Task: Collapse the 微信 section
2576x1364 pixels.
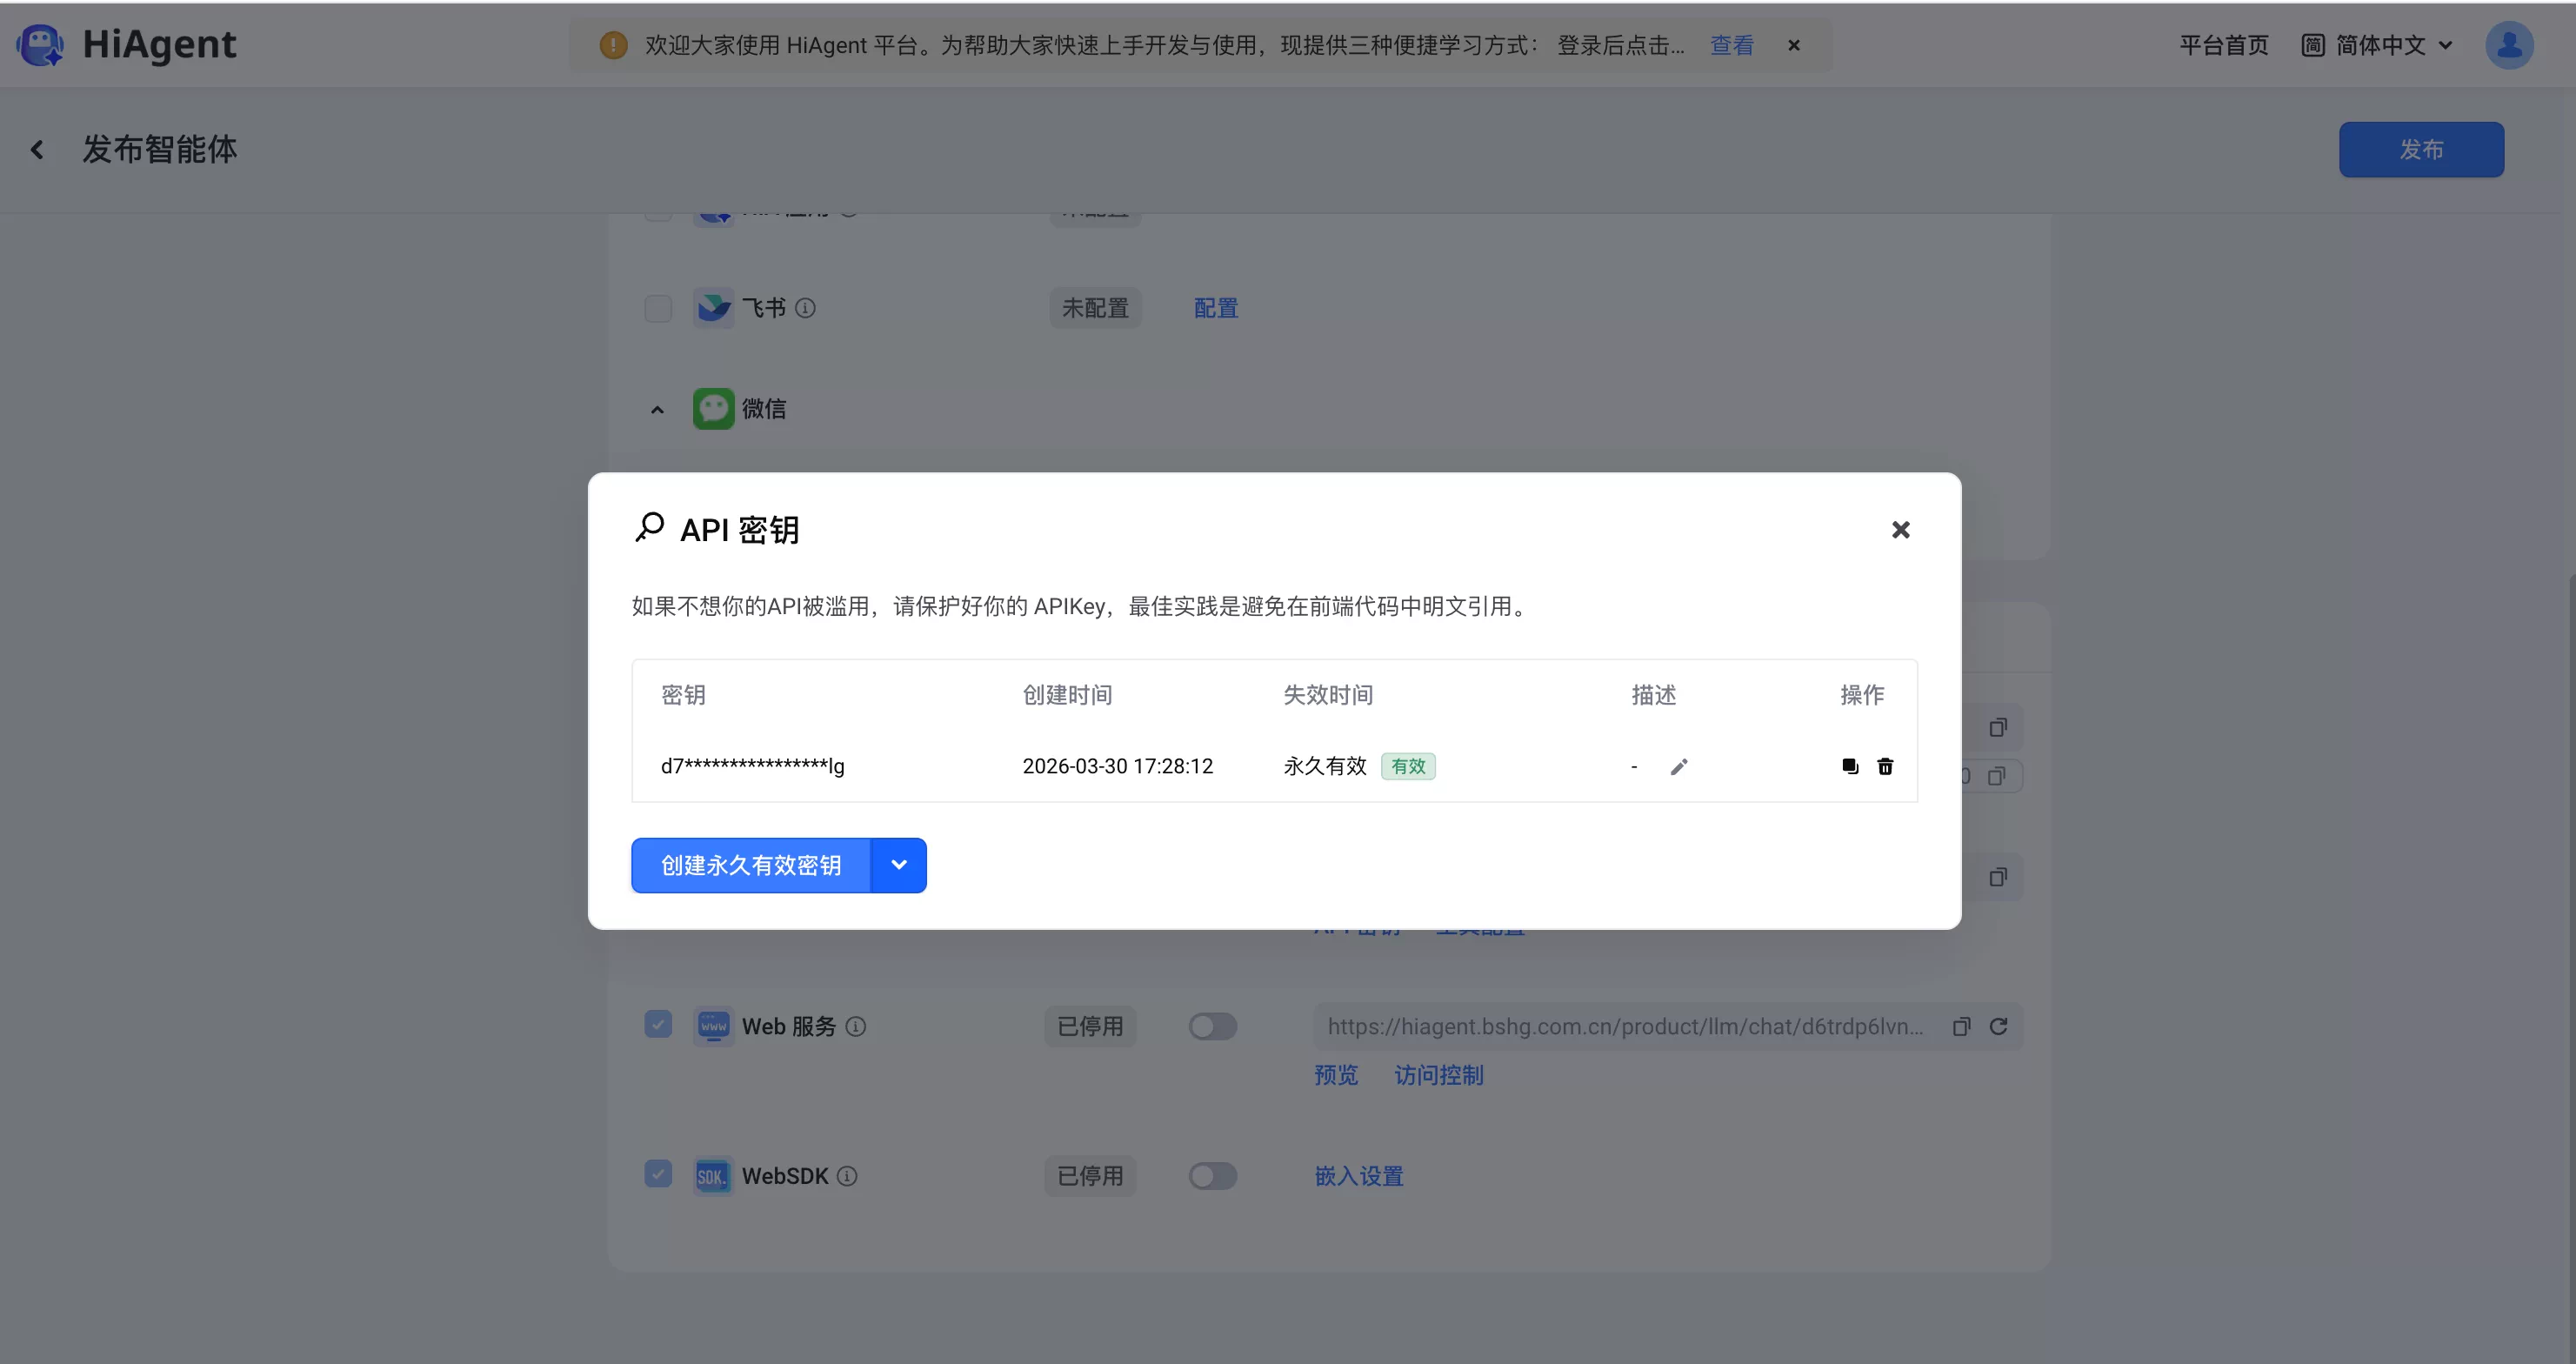Action: [x=657, y=409]
